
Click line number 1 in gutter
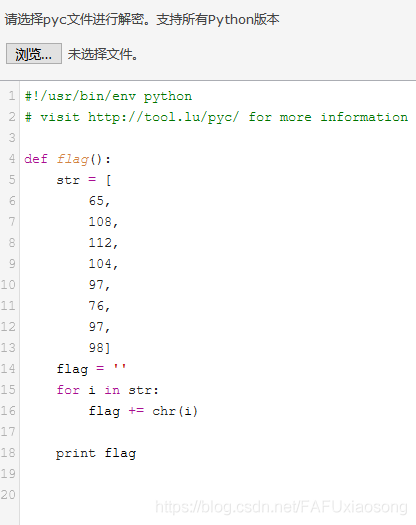12,96
